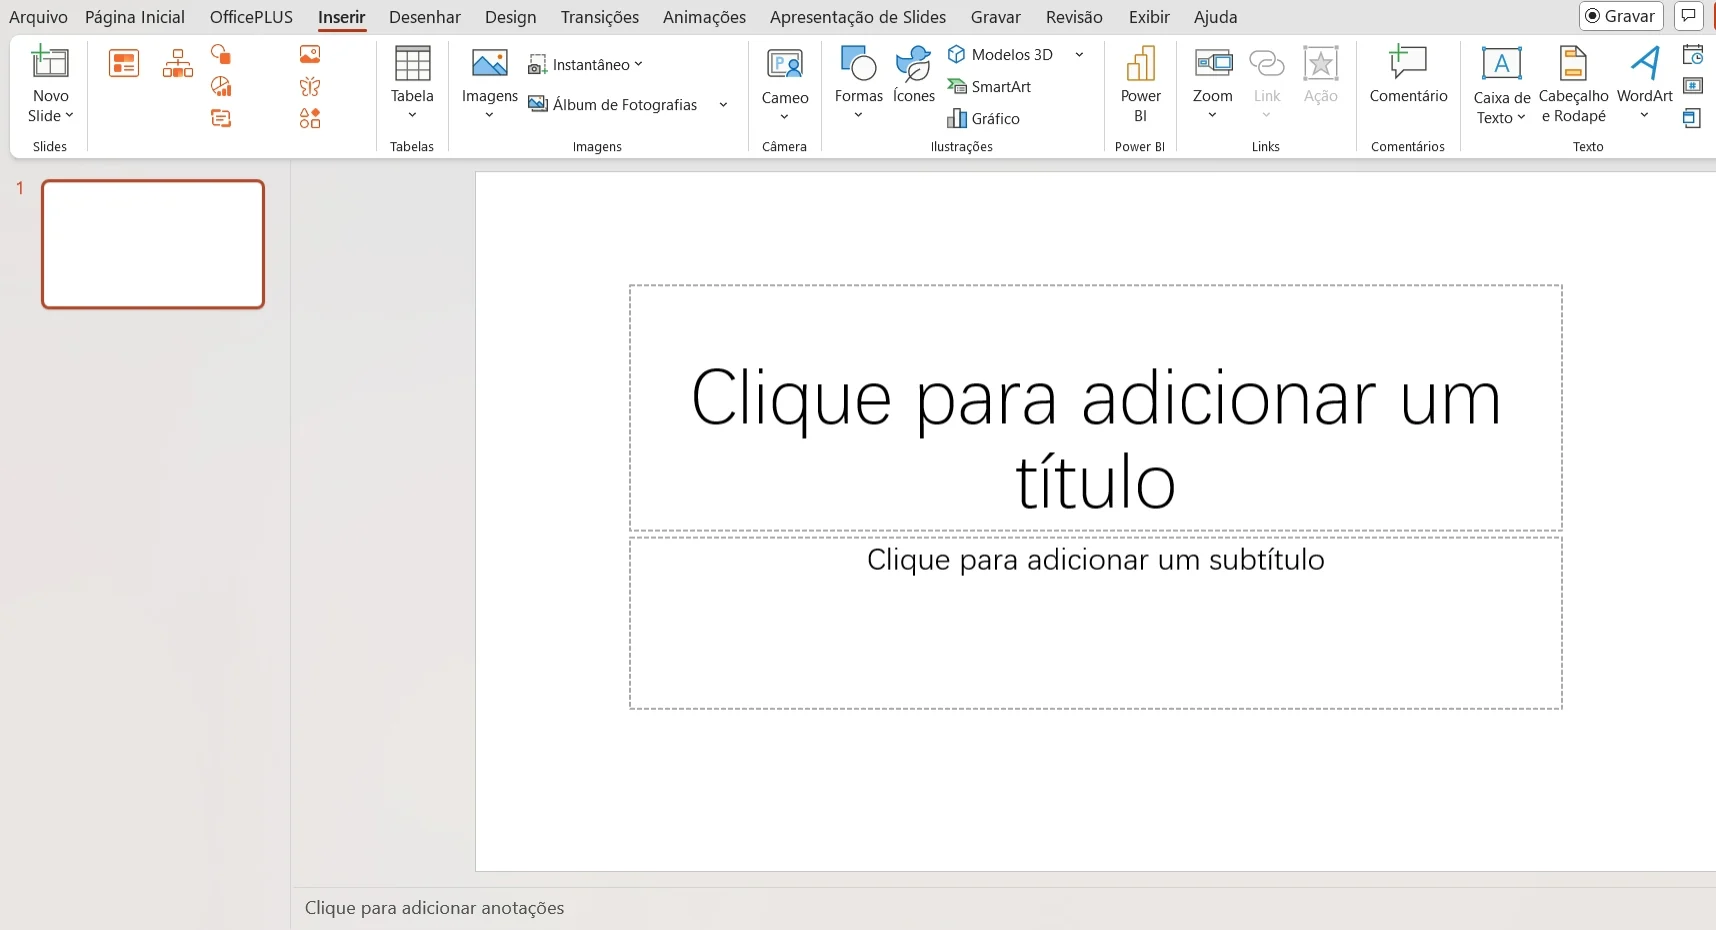This screenshot has height=930, width=1716.
Task: Click the subtitle placeholder on the slide
Action: coord(1096,623)
